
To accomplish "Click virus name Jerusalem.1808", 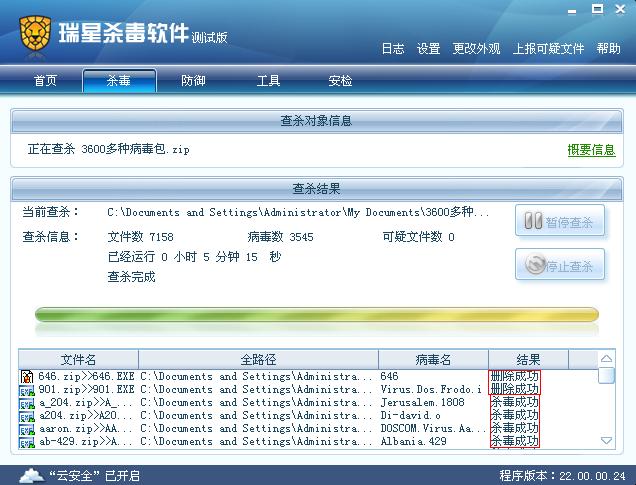I will click(422, 403).
